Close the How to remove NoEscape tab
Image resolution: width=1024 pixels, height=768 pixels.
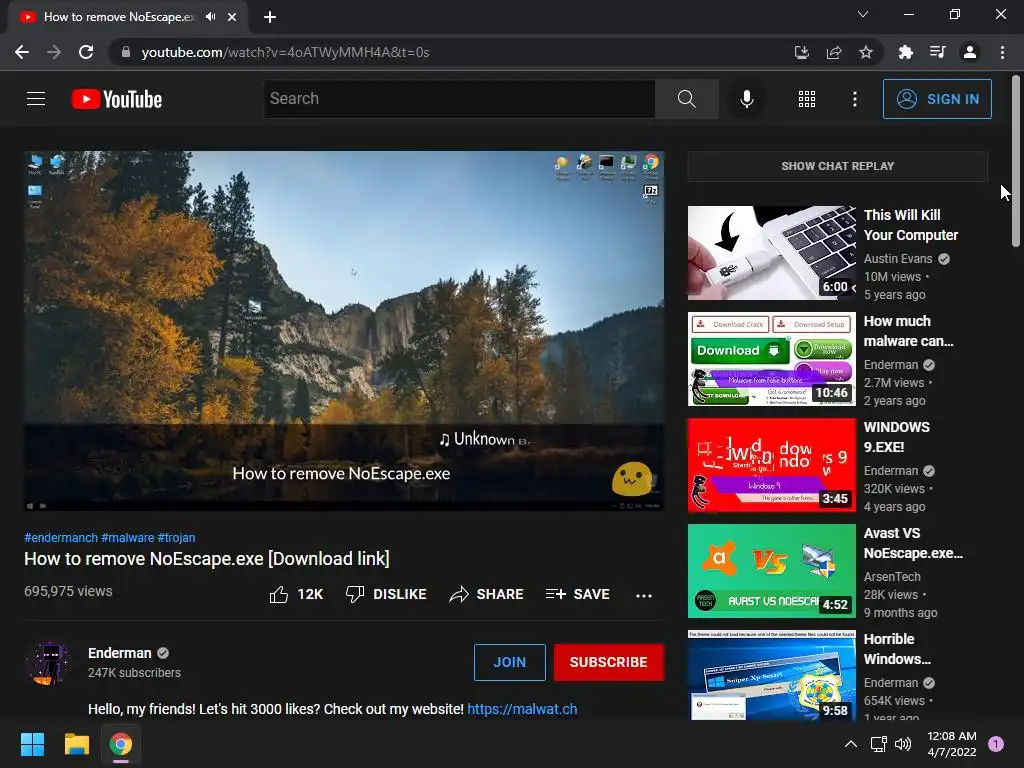click(x=232, y=17)
